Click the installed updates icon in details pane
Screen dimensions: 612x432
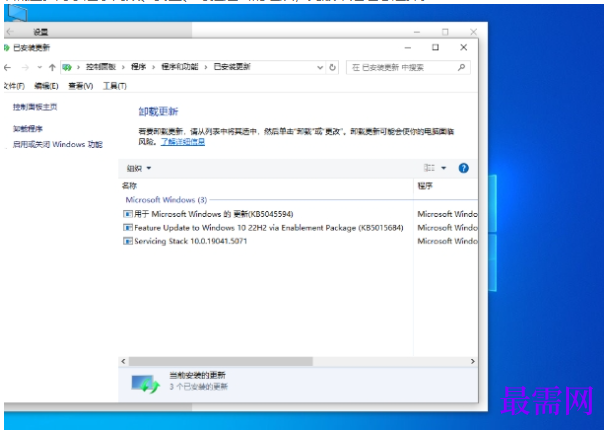coord(145,384)
